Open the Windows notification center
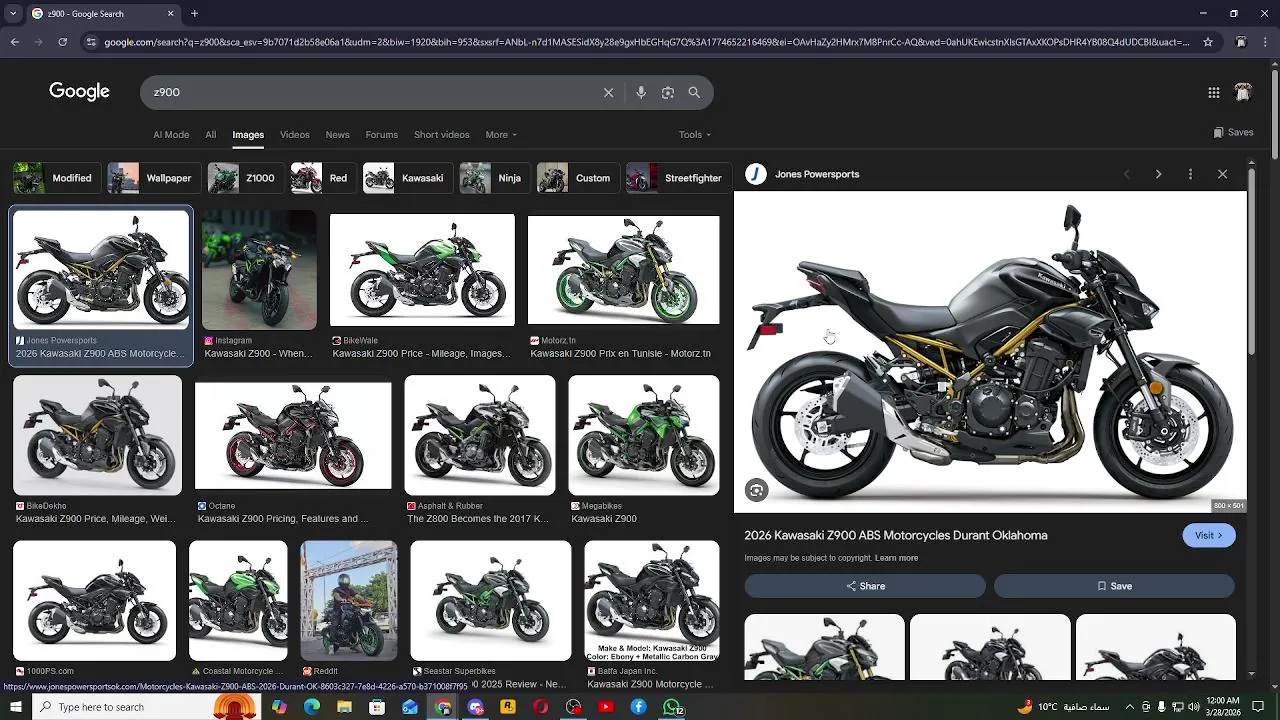1280x720 pixels. point(1258,707)
